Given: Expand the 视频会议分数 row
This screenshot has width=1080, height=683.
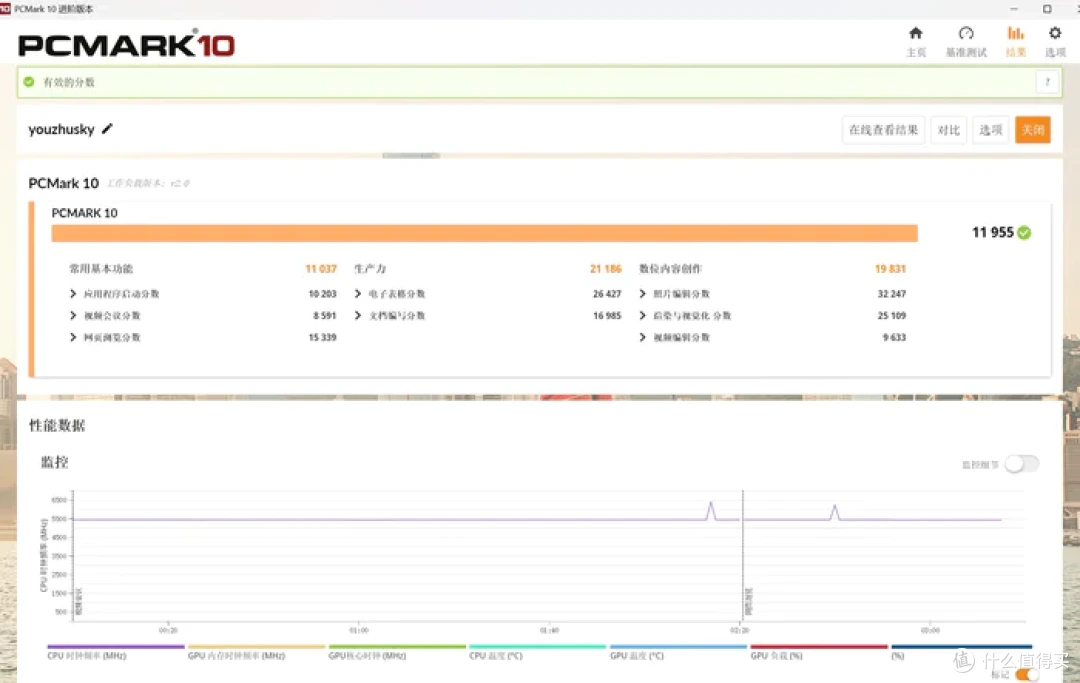Looking at the screenshot, I should (x=73, y=315).
